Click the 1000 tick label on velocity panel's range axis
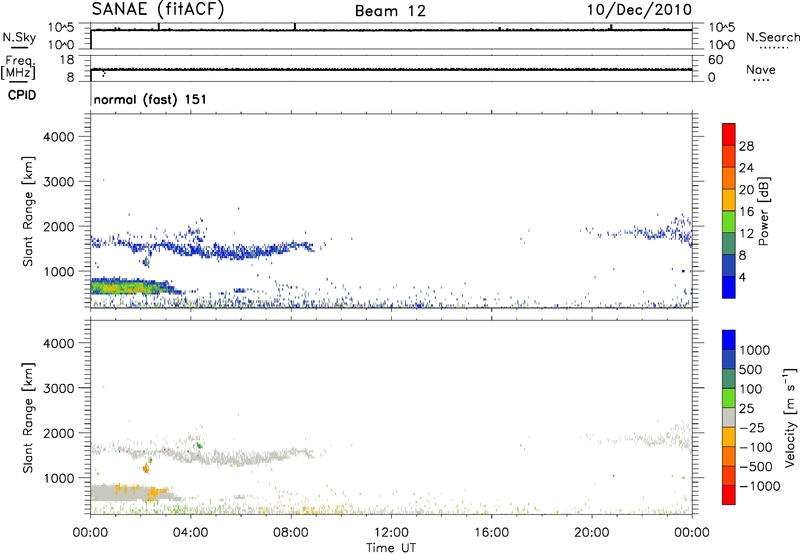This screenshot has height=554, width=800. point(59,478)
